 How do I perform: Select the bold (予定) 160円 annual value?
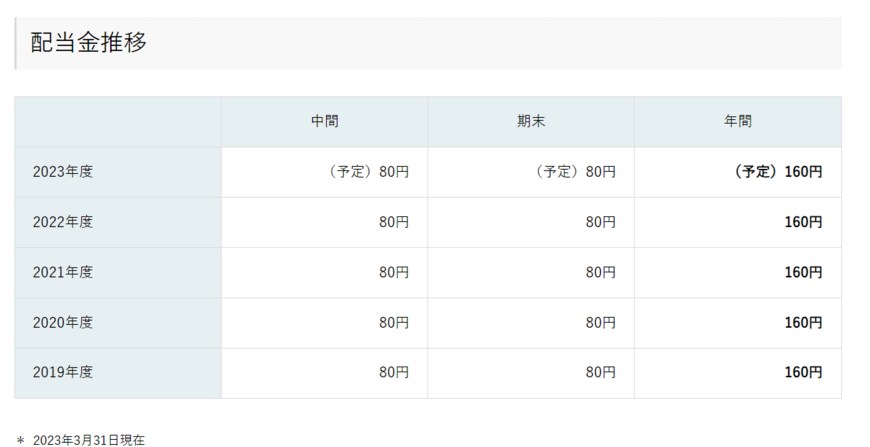tap(777, 172)
